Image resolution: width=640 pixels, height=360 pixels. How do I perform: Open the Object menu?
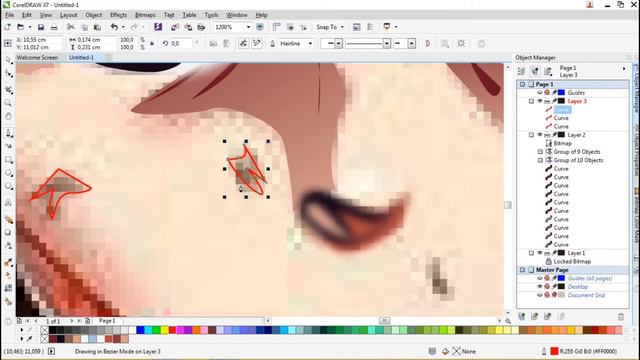[x=93, y=15]
